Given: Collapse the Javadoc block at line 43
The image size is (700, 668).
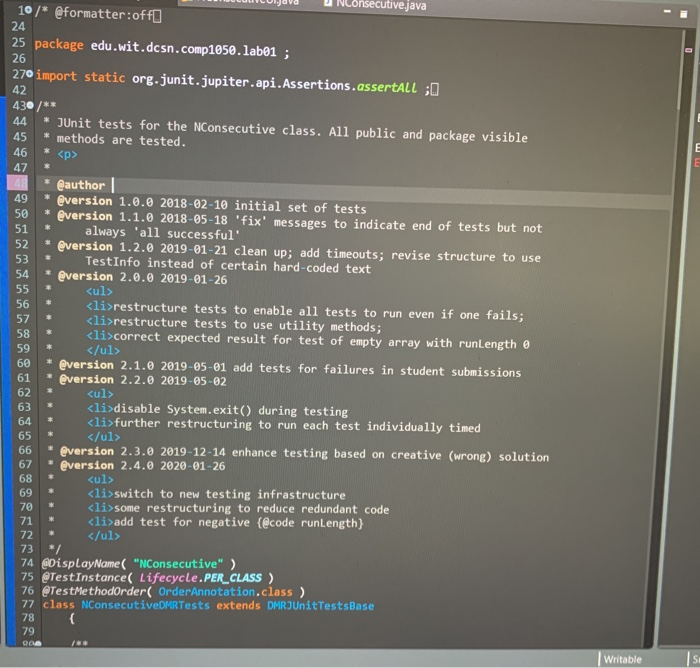Looking at the screenshot, I should tap(30, 105).
